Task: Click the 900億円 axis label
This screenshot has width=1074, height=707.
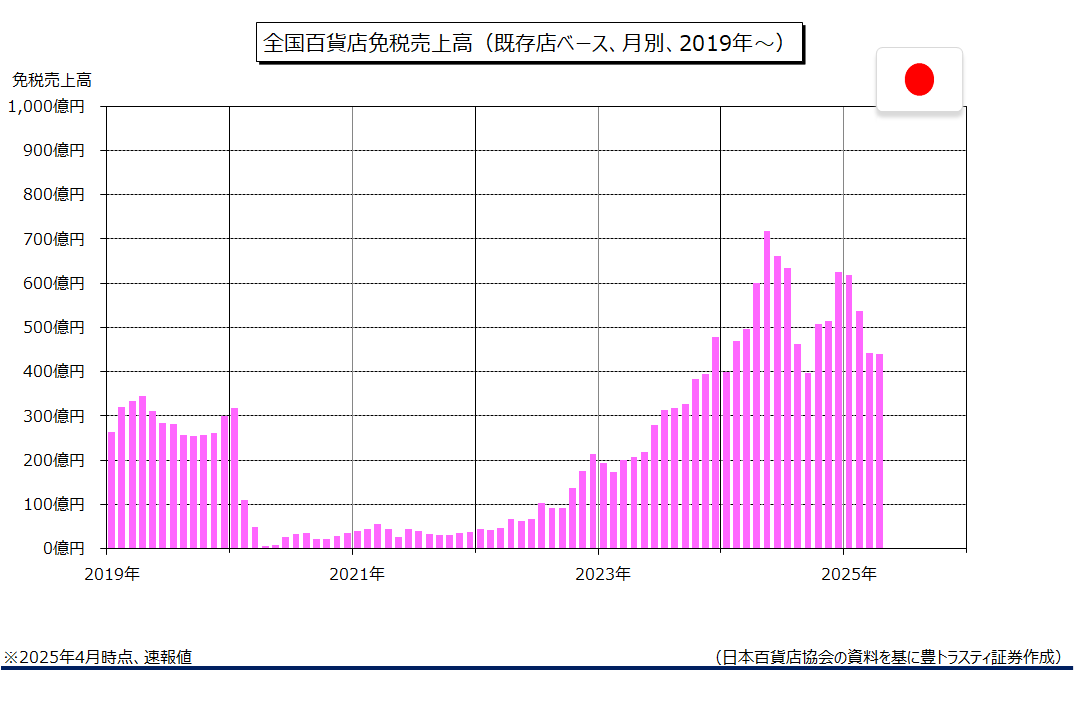Action: point(53,150)
